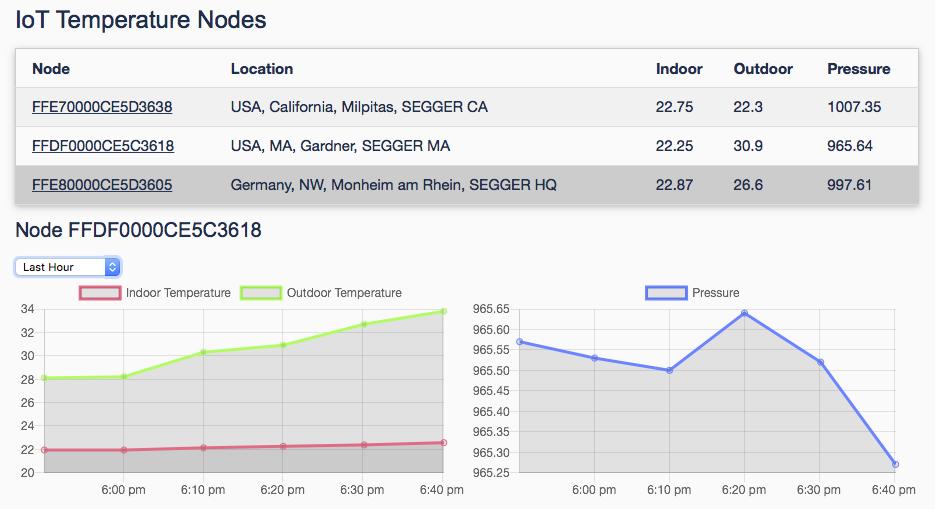Click the 'Node FFDF0000CE5C3618' heading
Viewport: 935px width, 509px height.
(138, 230)
